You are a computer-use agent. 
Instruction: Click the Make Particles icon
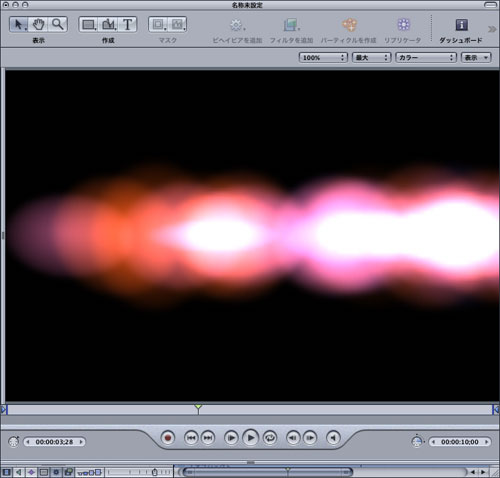[349, 24]
